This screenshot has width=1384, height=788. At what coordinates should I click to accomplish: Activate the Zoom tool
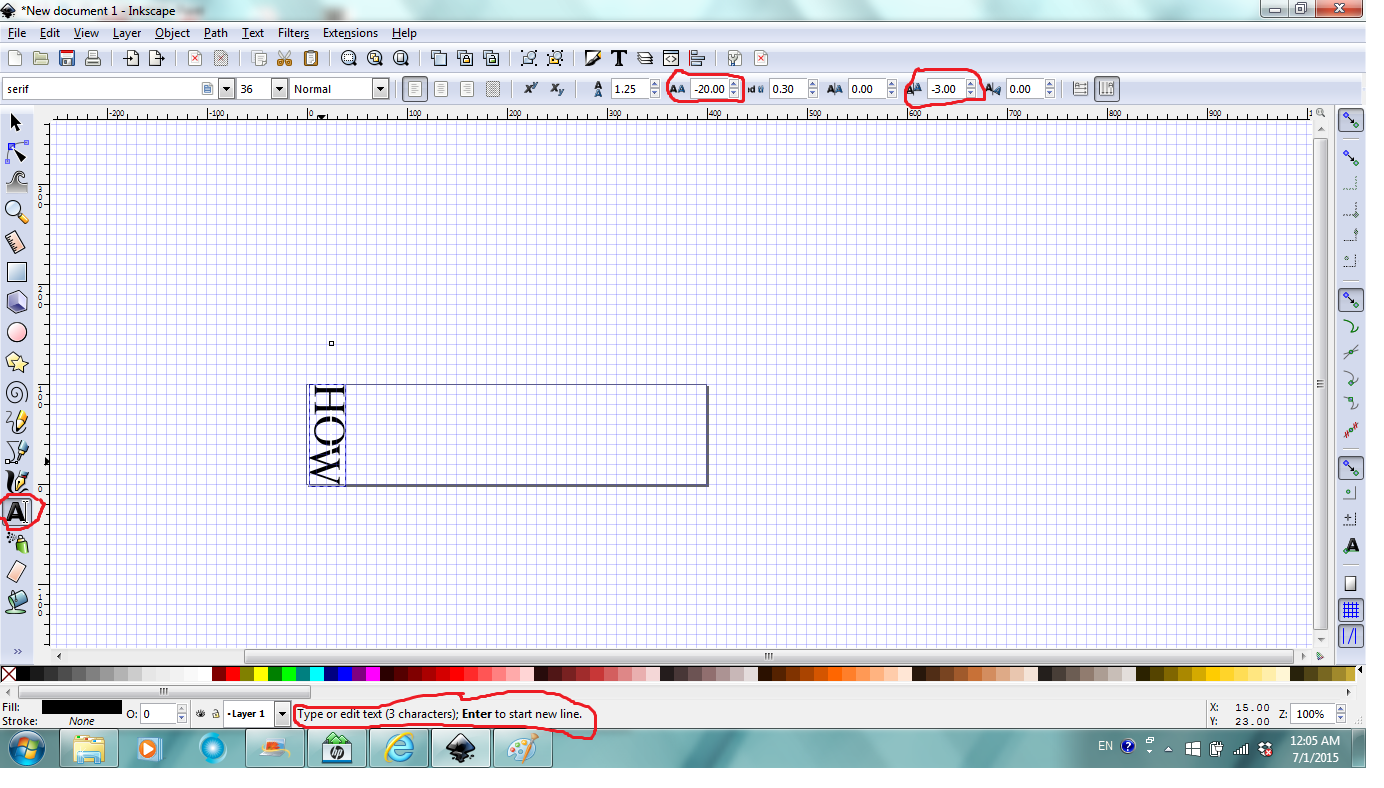(16, 211)
